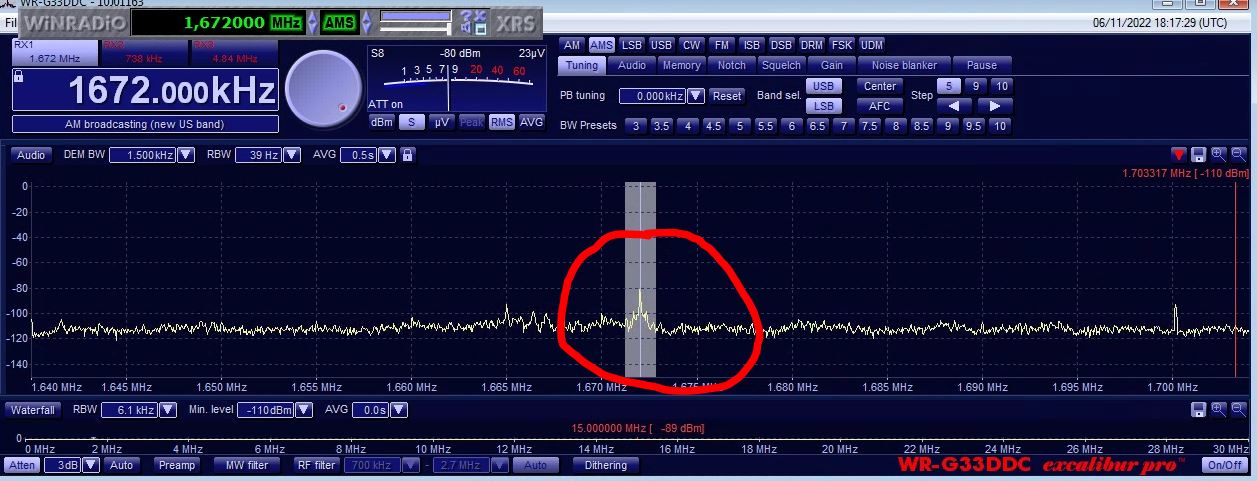The width and height of the screenshot is (1257, 481).
Task: Select AMS demodulation mode
Action: tap(601, 45)
